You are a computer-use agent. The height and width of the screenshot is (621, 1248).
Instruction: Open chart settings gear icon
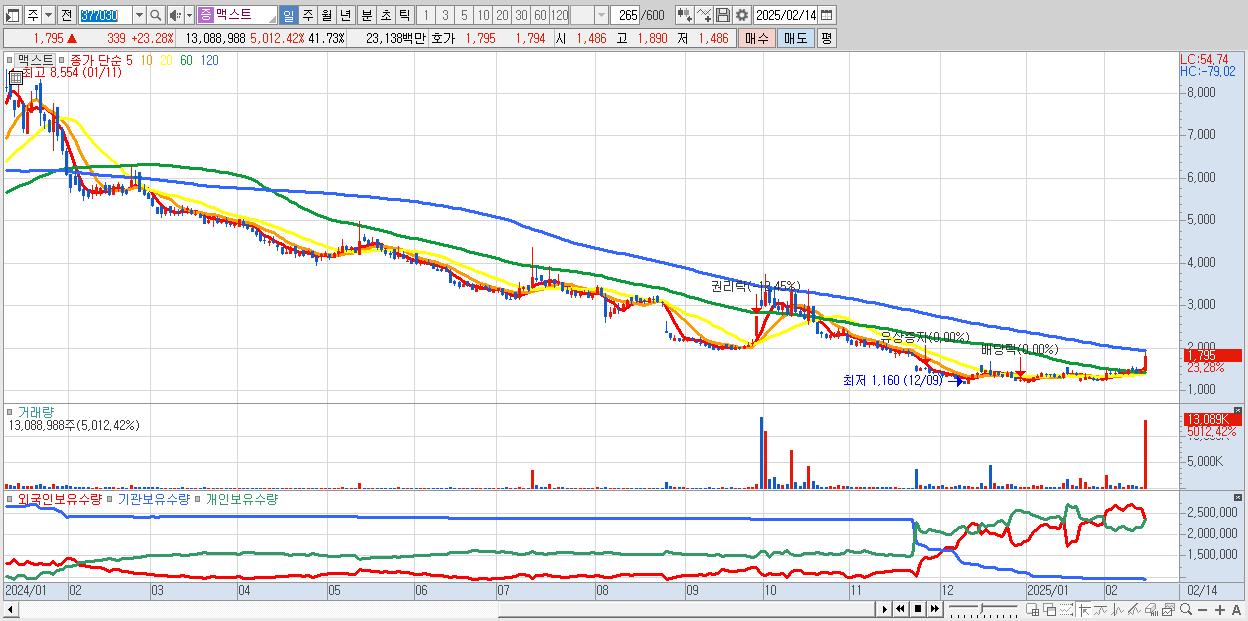(x=742, y=15)
